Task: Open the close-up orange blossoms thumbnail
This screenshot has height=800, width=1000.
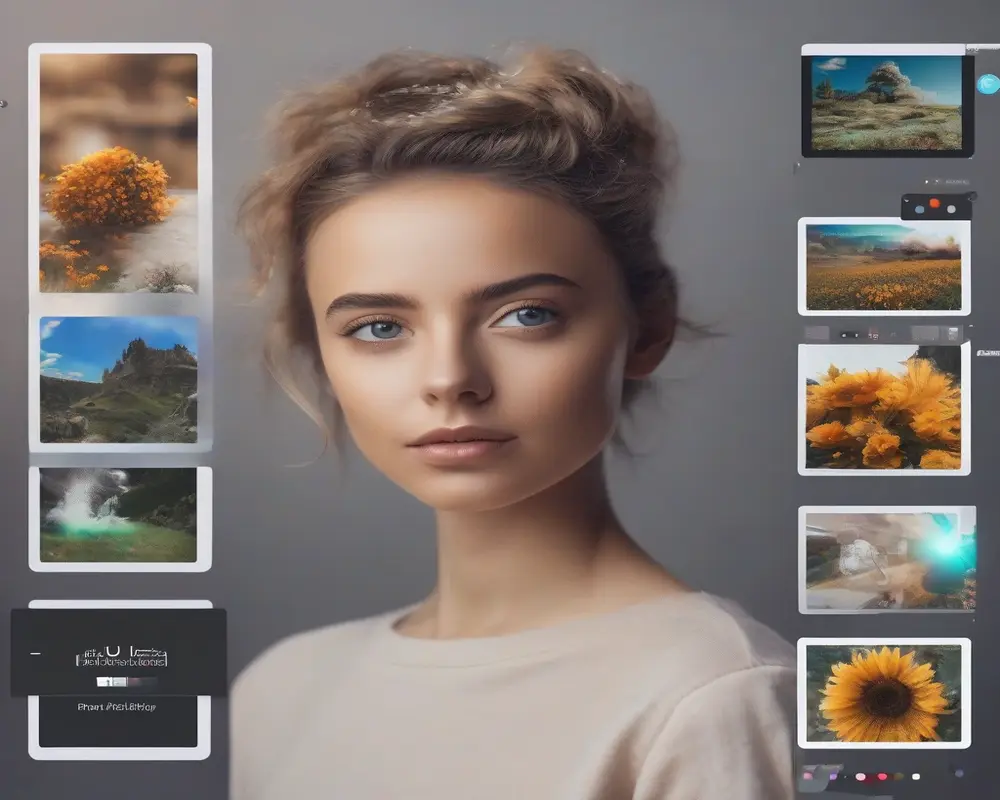Action: click(884, 408)
